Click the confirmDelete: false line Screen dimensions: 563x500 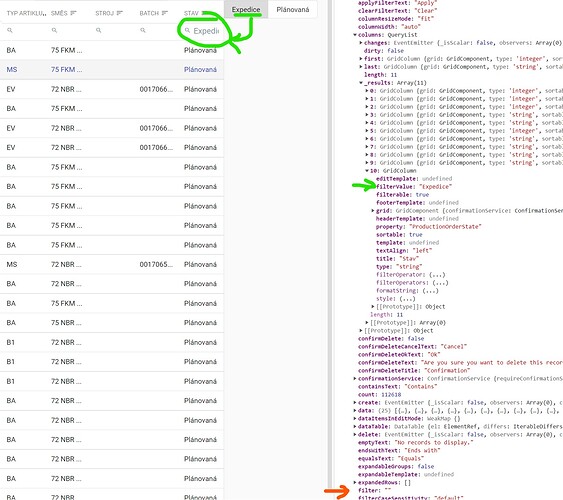pyautogui.click(x=391, y=338)
